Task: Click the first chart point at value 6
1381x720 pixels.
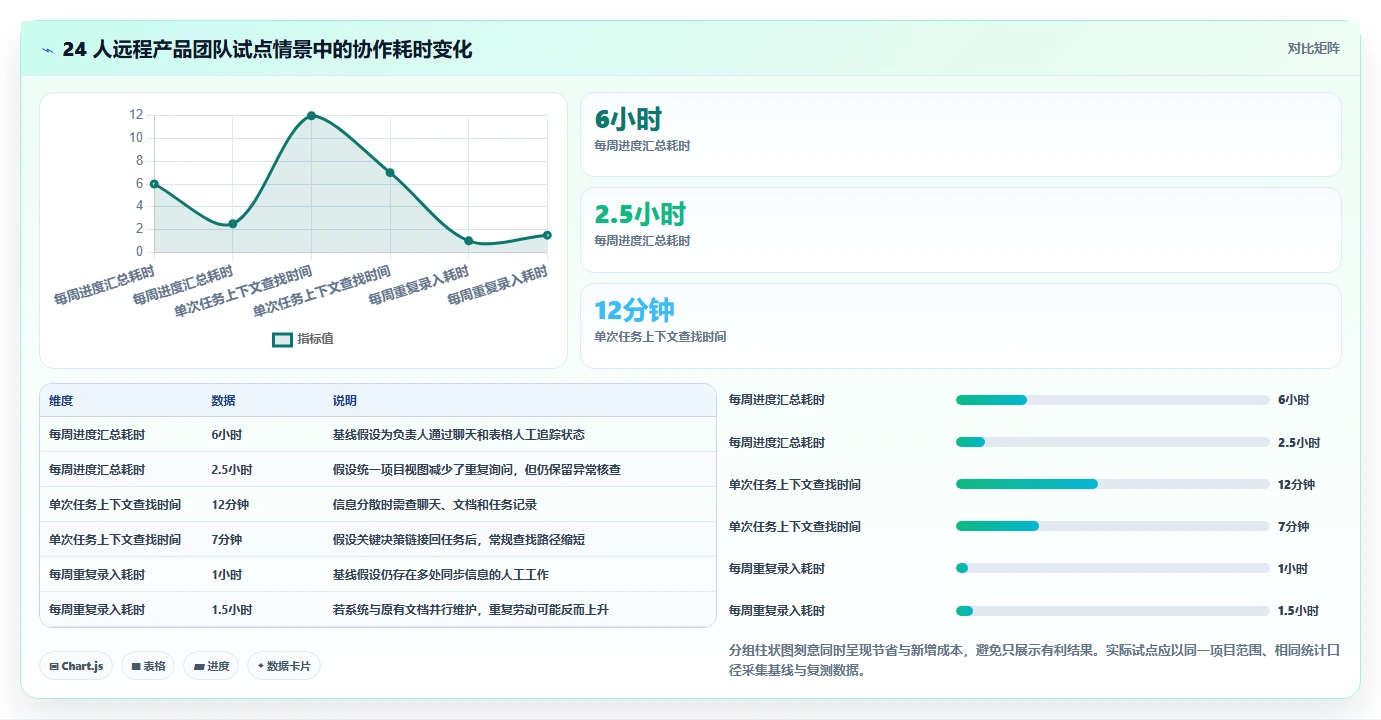Action: pos(154,184)
